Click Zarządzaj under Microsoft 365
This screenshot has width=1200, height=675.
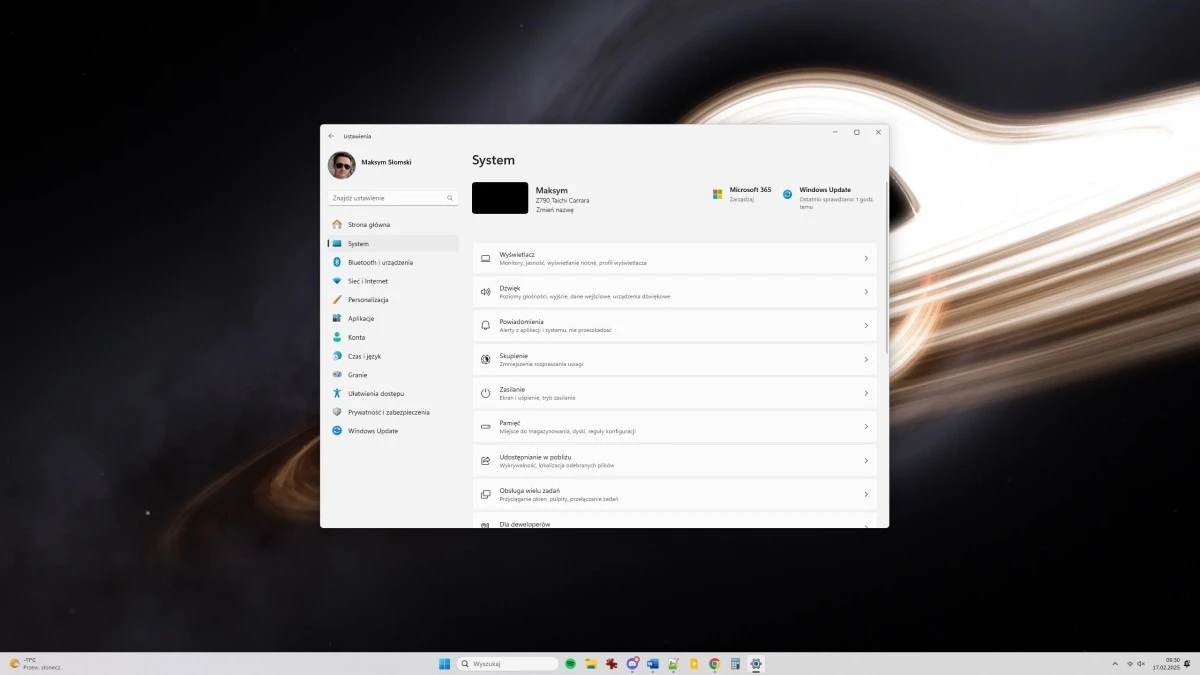click(741, 199)
